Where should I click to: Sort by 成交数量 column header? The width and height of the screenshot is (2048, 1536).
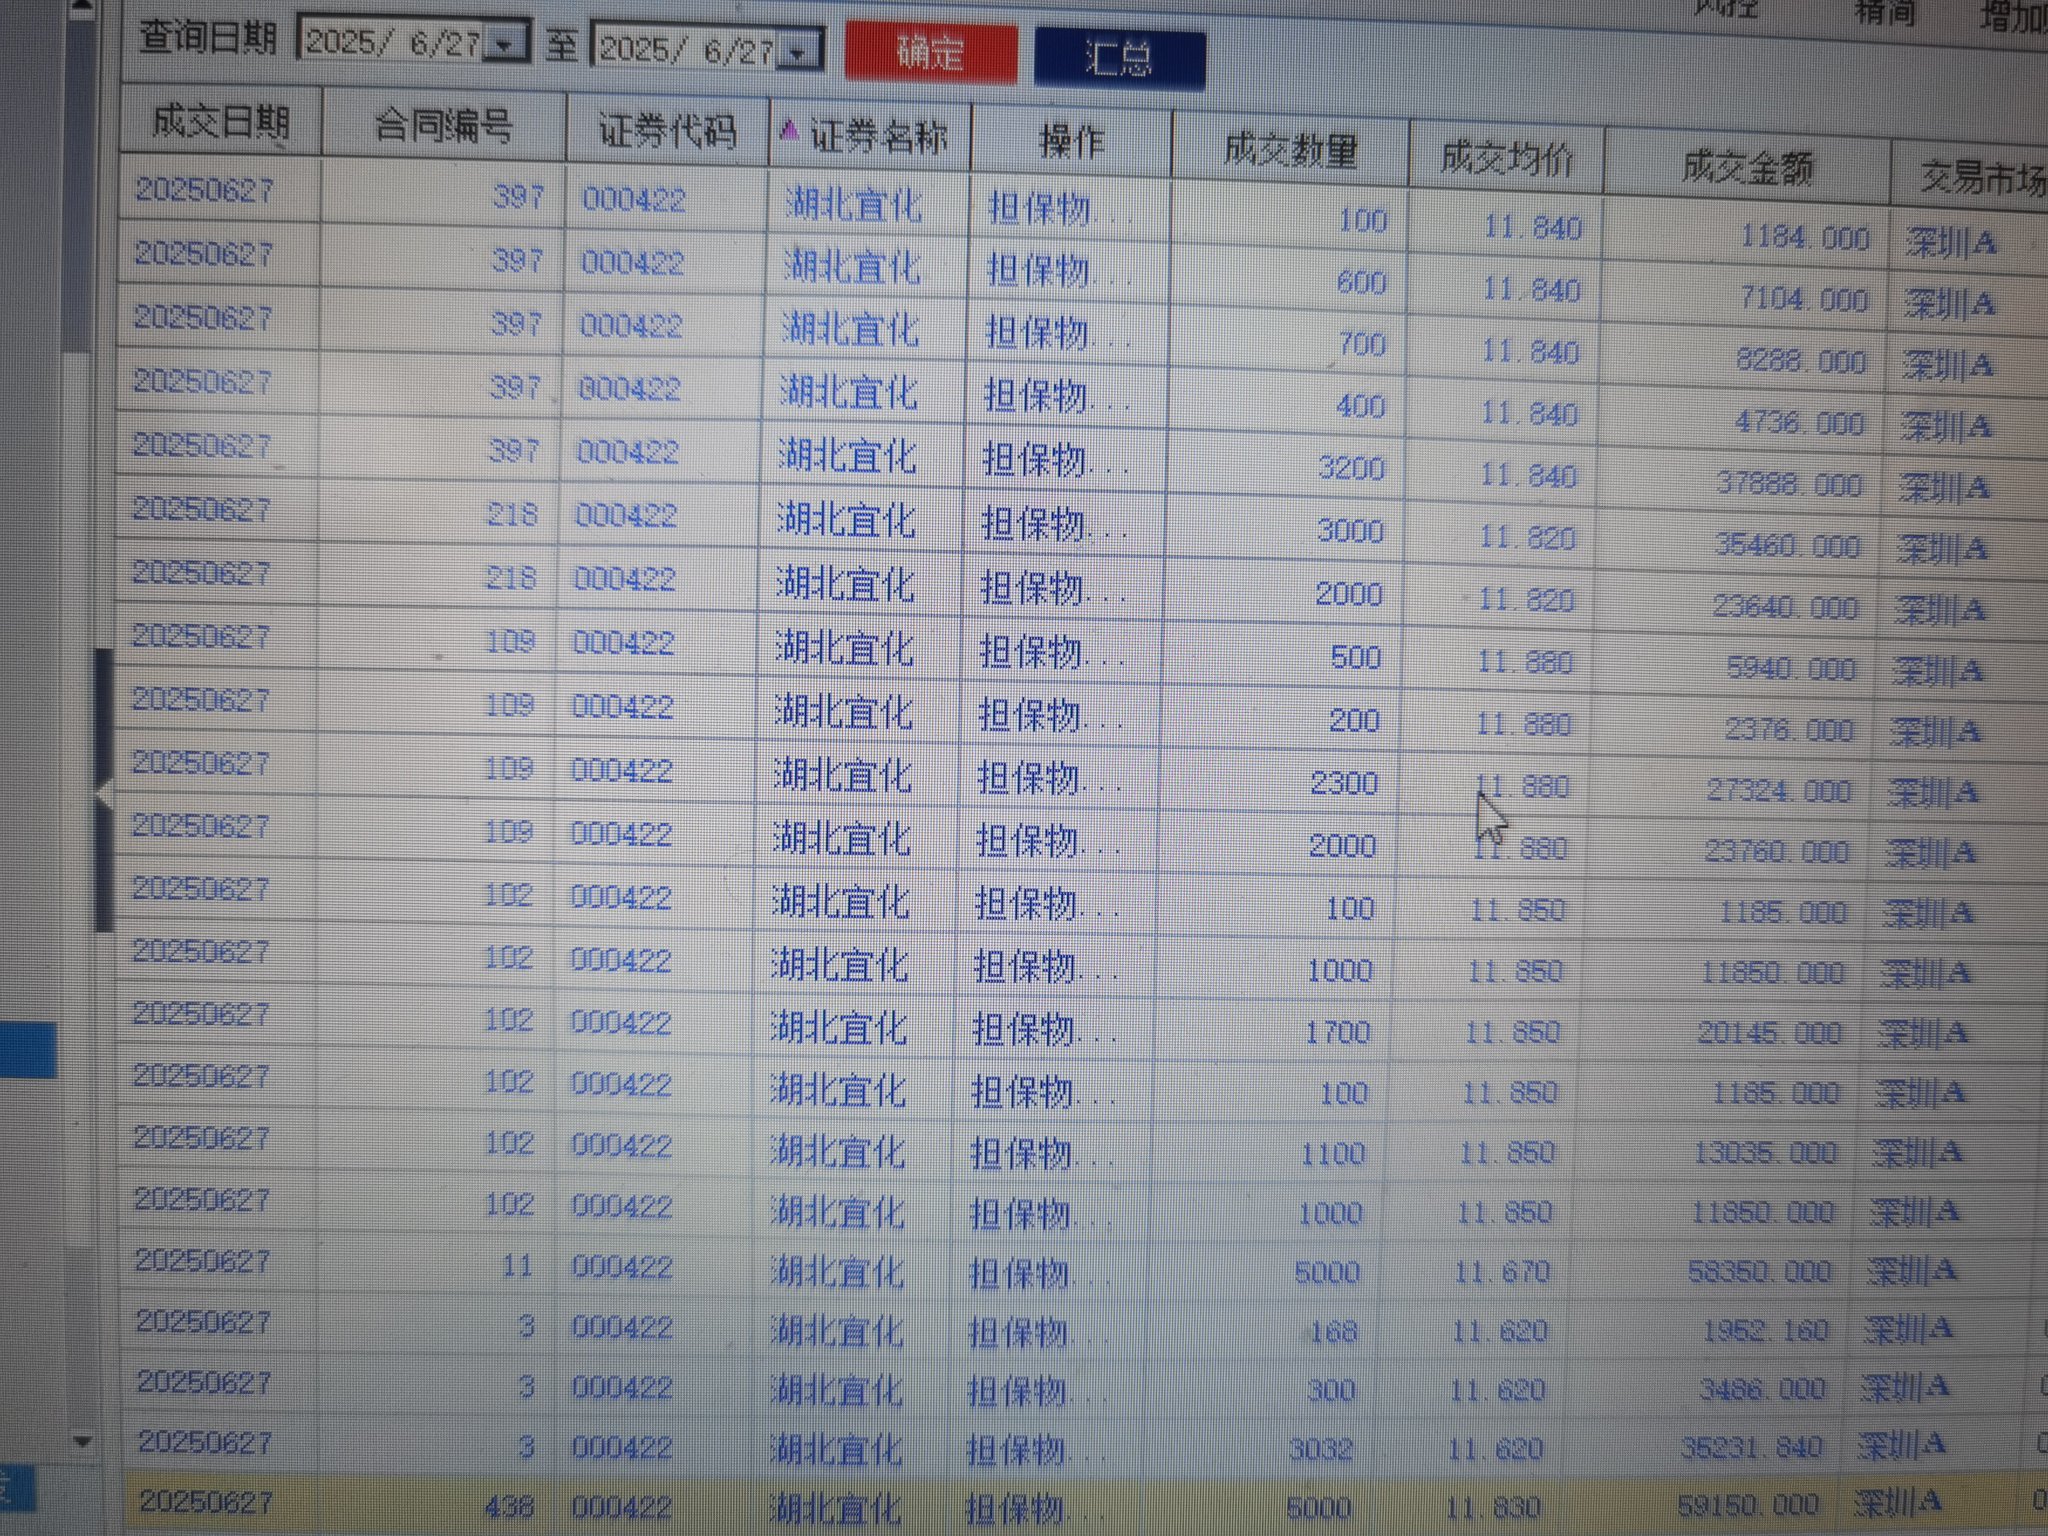1291,150
